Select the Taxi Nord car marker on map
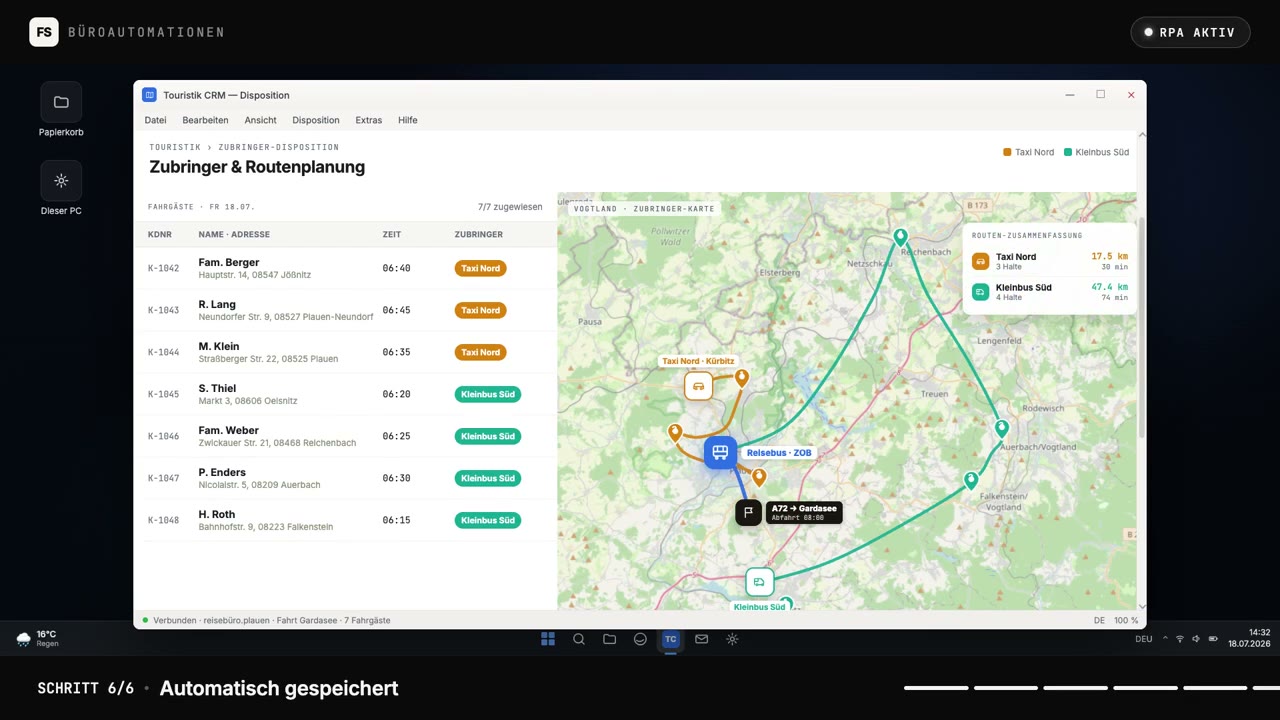 tap(698, 386)
